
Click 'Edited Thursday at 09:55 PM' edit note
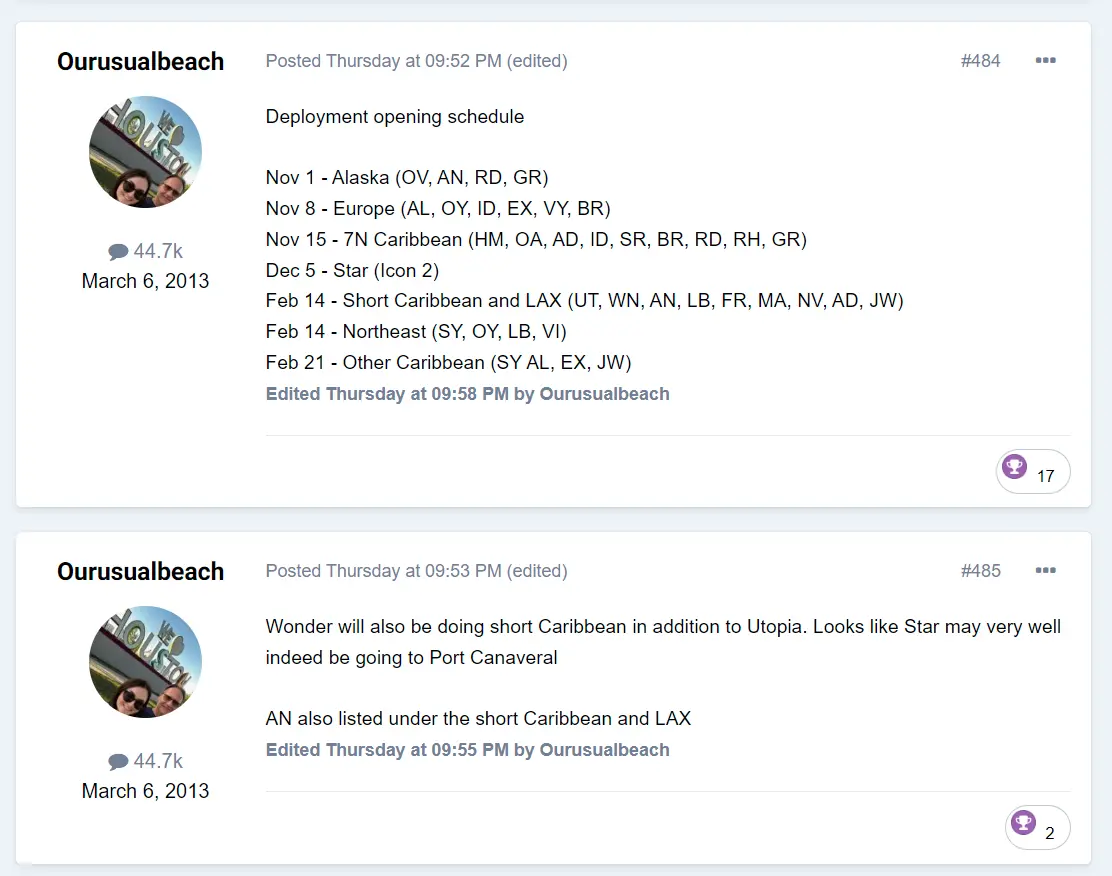coord(467,750)
